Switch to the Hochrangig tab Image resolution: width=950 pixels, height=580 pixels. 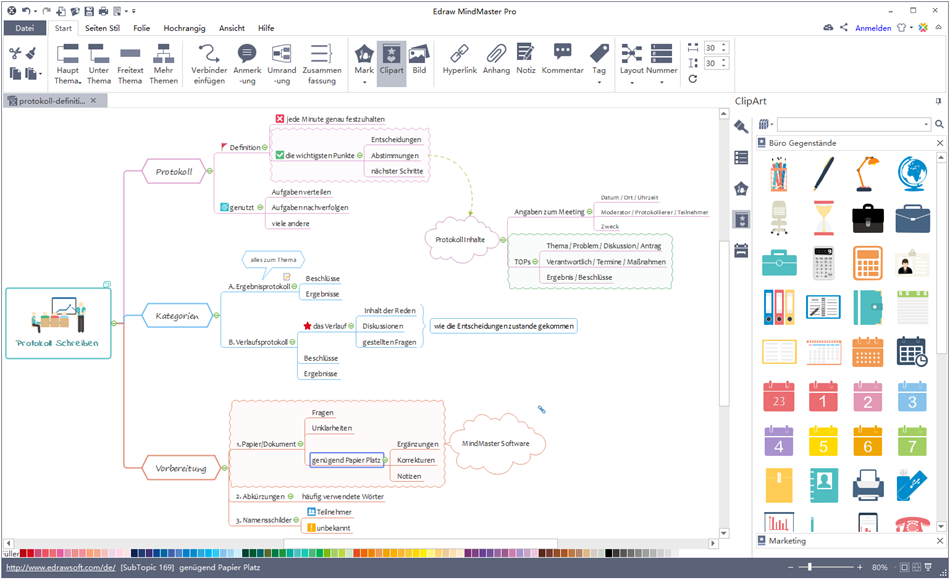click(x=184, y=28)
